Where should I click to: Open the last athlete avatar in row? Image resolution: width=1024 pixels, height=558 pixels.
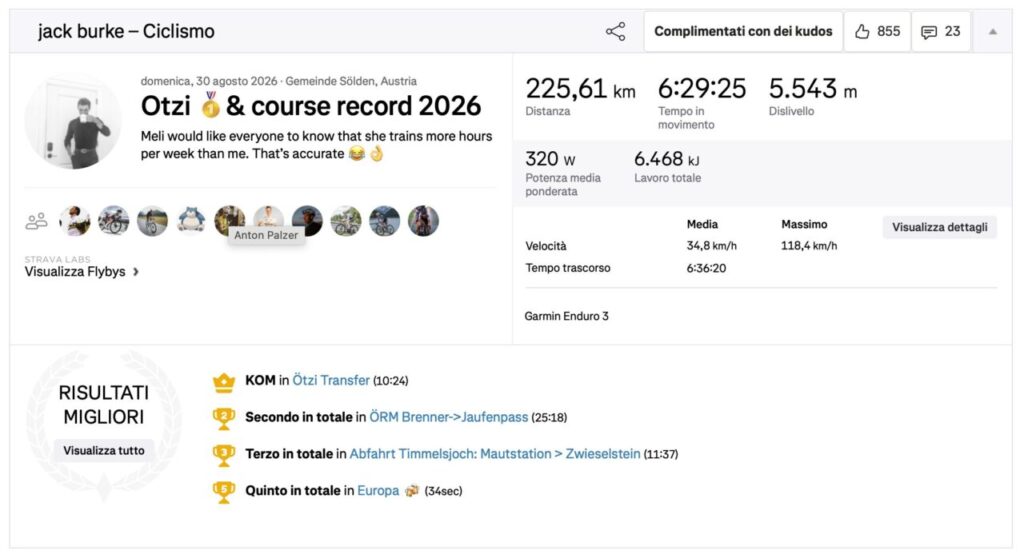(423, 221)
